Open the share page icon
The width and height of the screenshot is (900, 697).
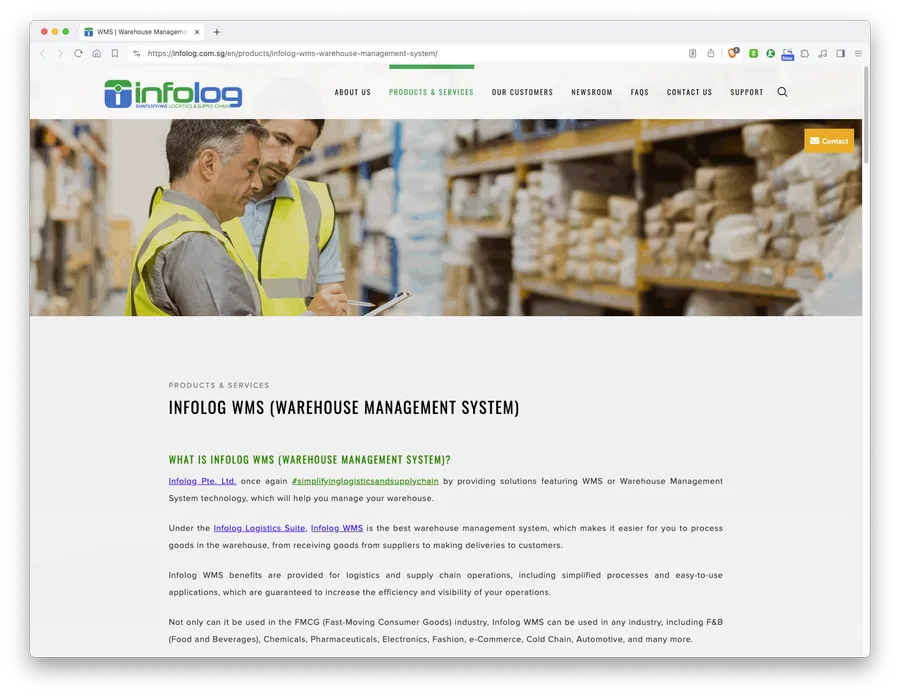click(711, 53)
